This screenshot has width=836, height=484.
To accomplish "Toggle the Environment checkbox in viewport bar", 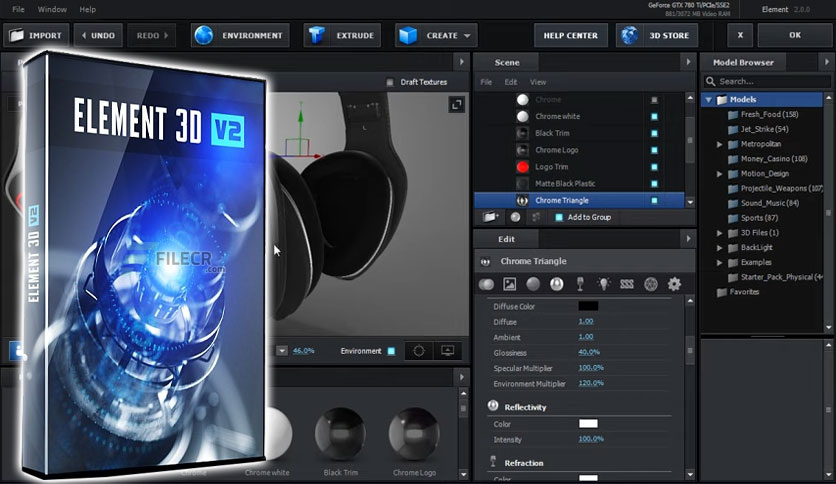I will (x=391, y=351).
